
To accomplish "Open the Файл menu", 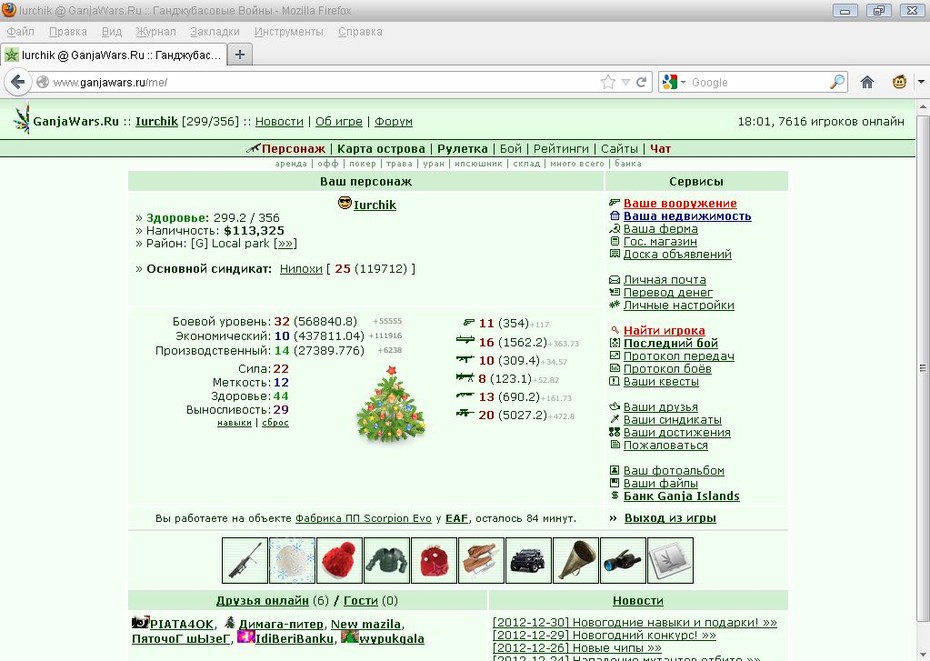I will [20, 31].
